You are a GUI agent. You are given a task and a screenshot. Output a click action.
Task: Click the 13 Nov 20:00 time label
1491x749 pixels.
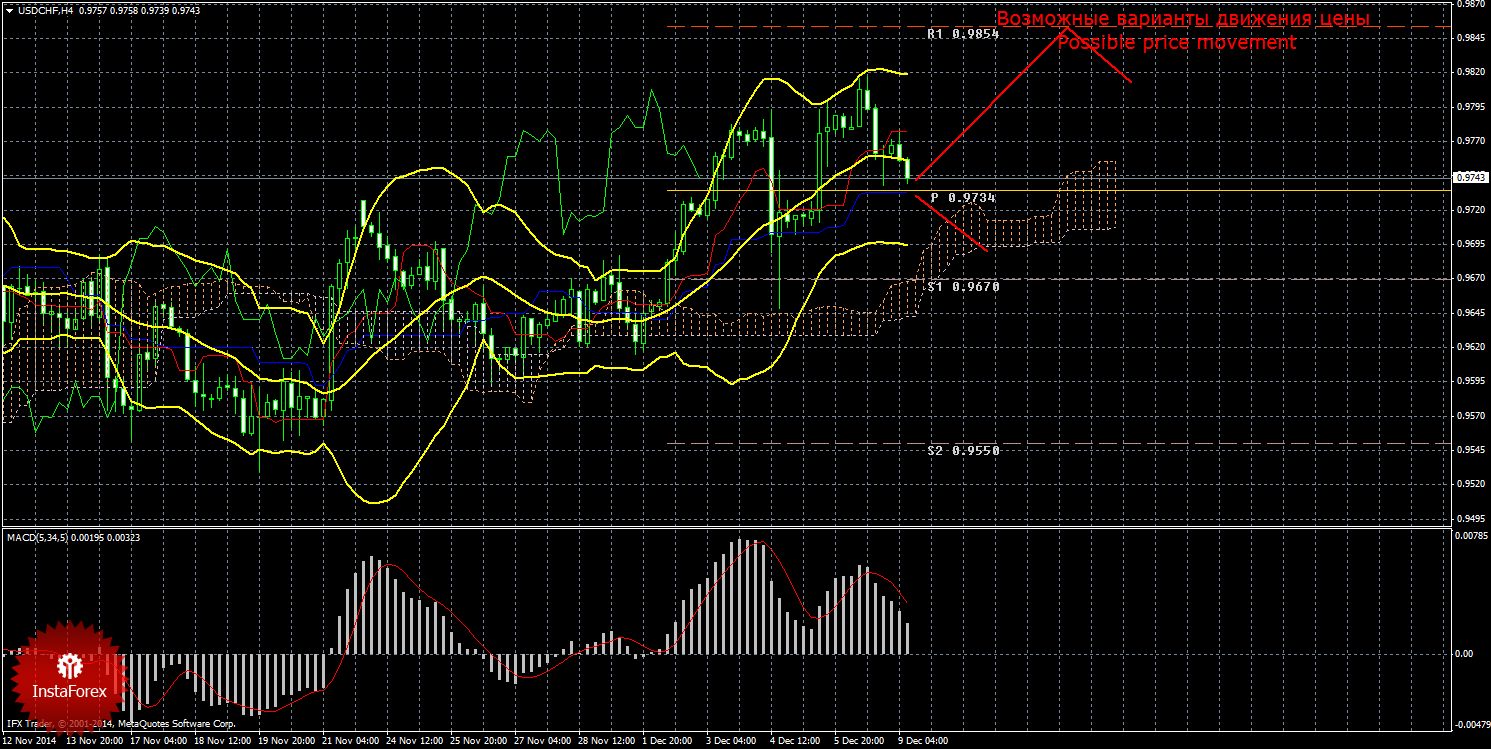(95, 742)
